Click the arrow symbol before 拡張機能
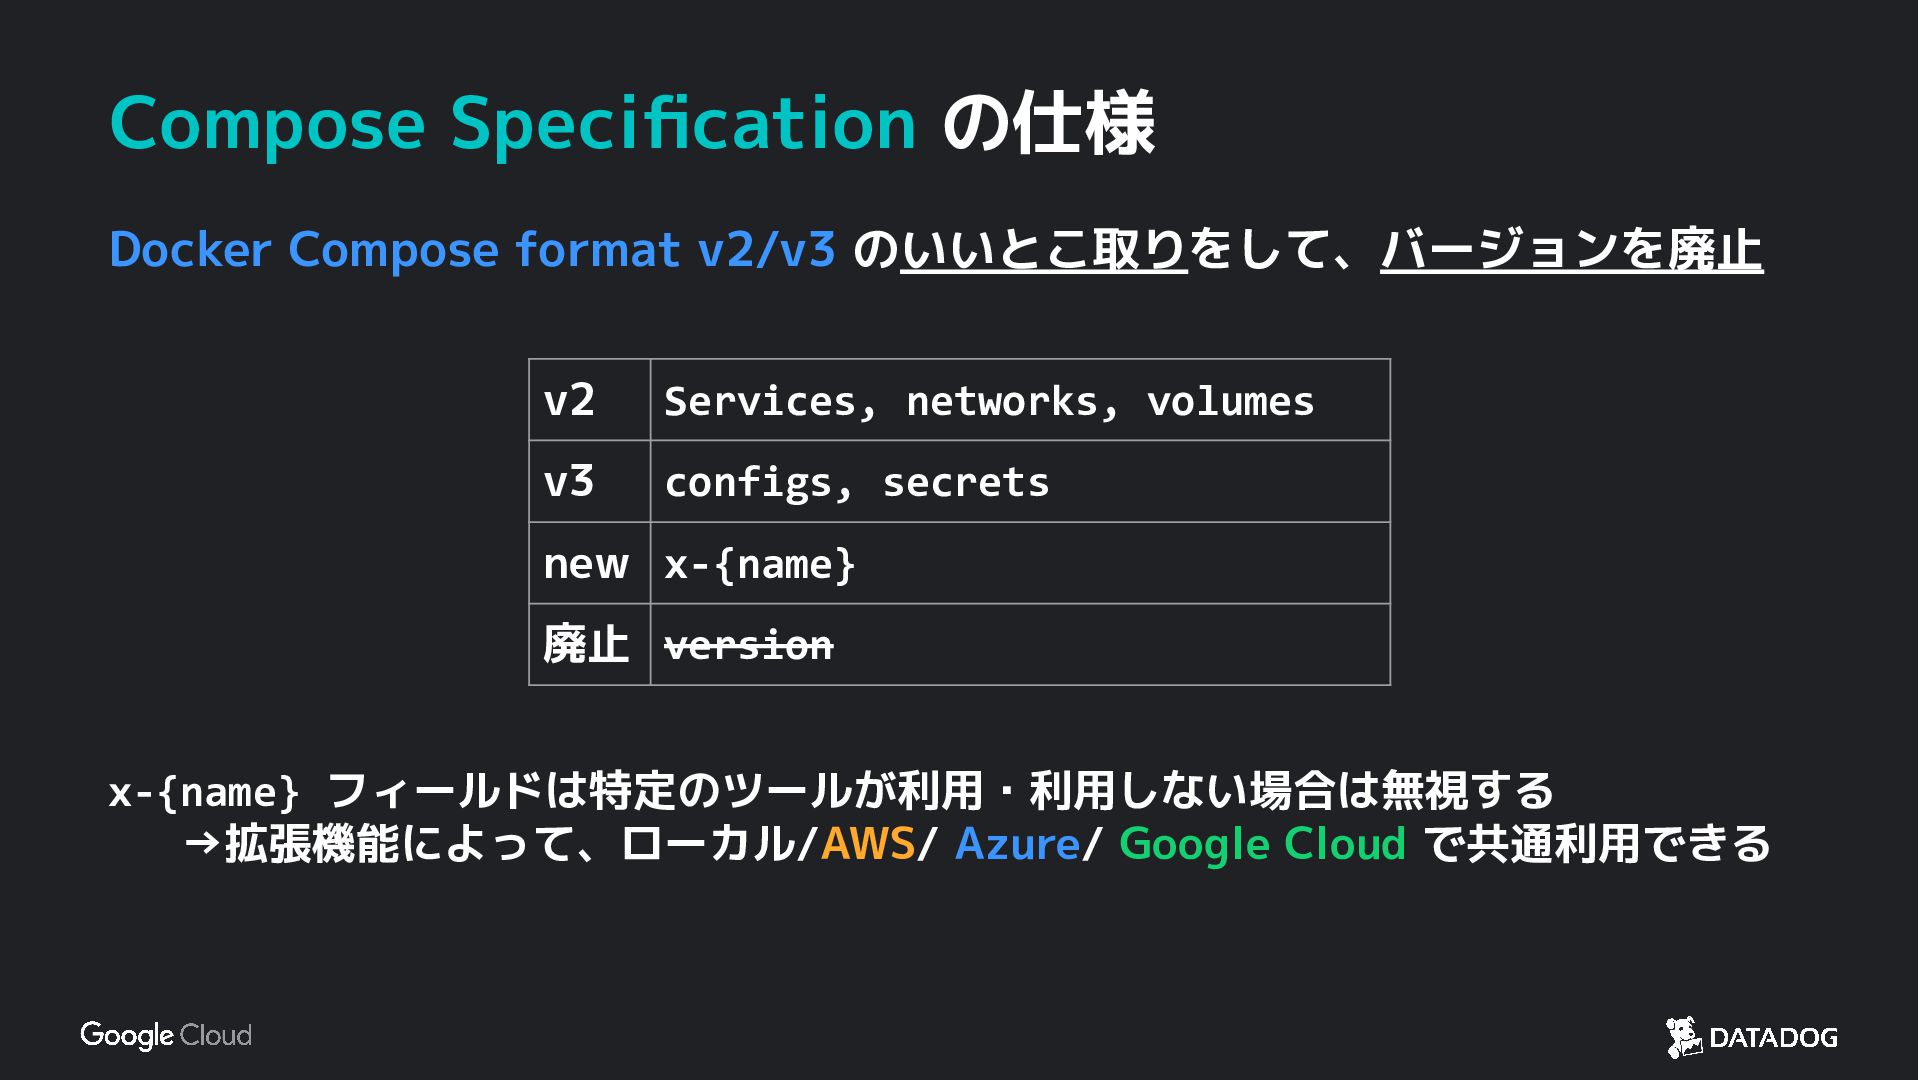 tap(202, 843)
